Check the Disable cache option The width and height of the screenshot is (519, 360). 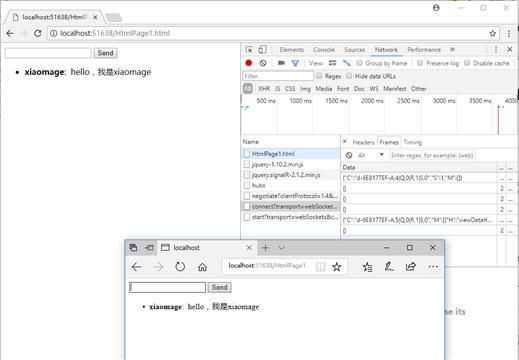[x=467, y=63]
